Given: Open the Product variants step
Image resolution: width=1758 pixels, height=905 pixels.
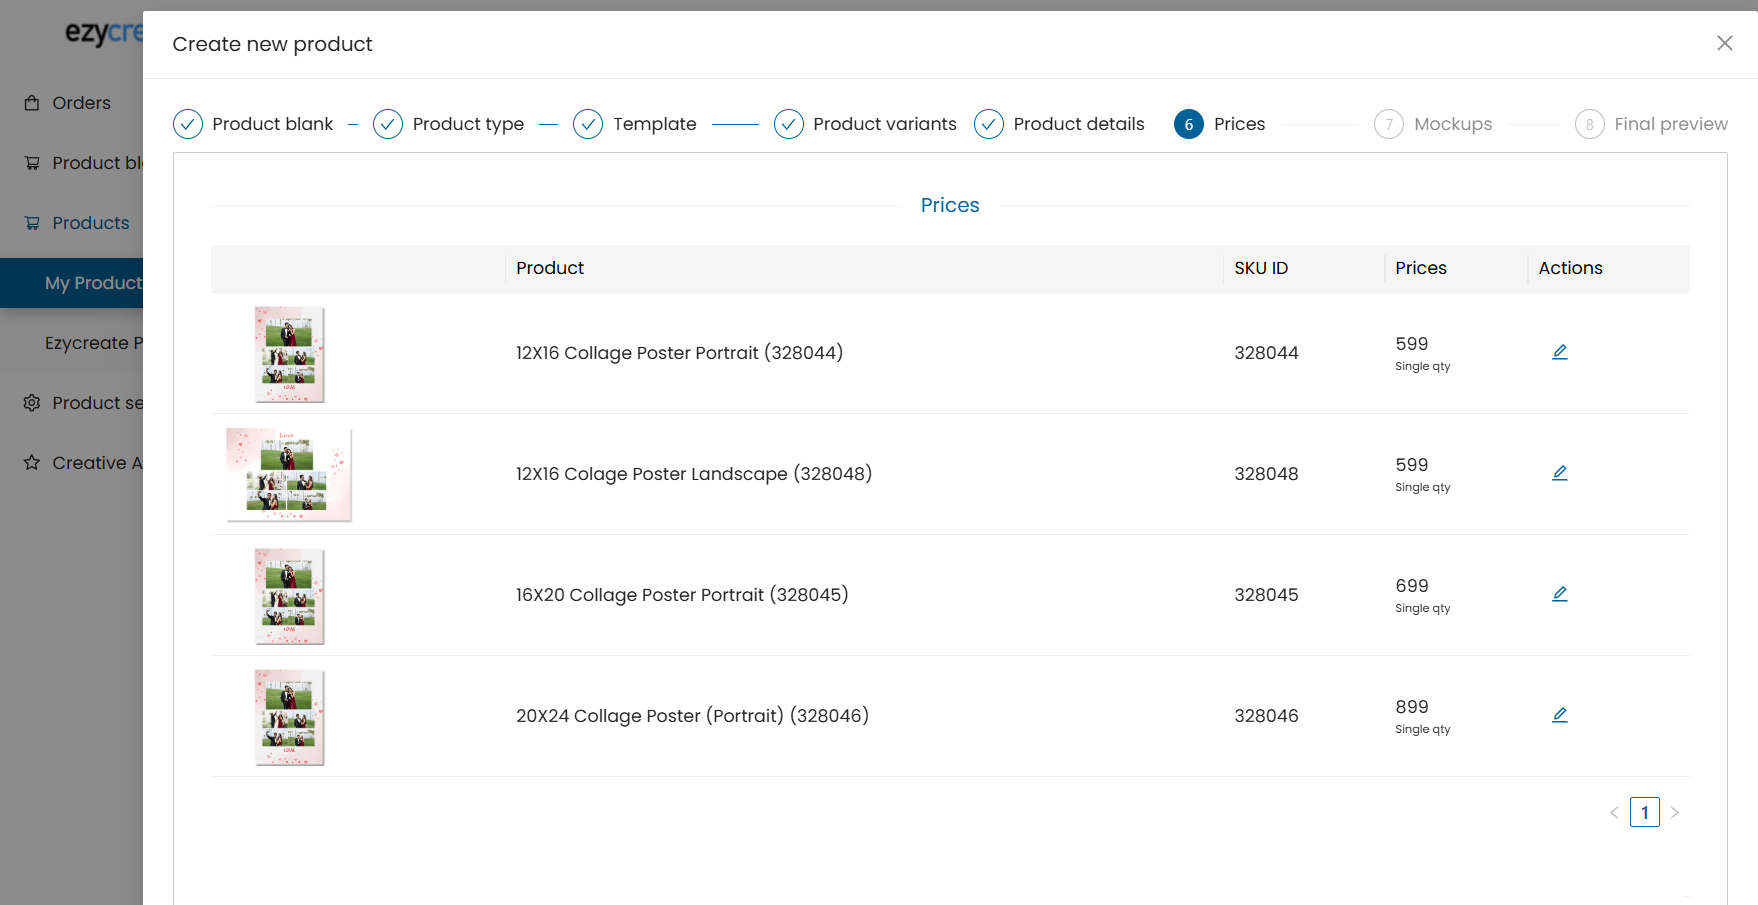Looking at the screenshot, I should (865, 124).
